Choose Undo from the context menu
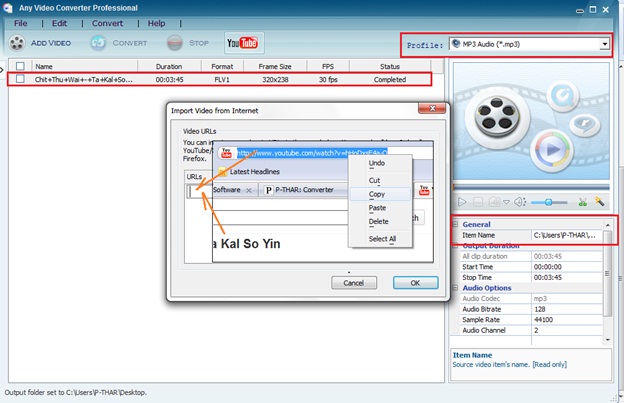The width and height of the screenshot is (624, 403). click(380, 163)
